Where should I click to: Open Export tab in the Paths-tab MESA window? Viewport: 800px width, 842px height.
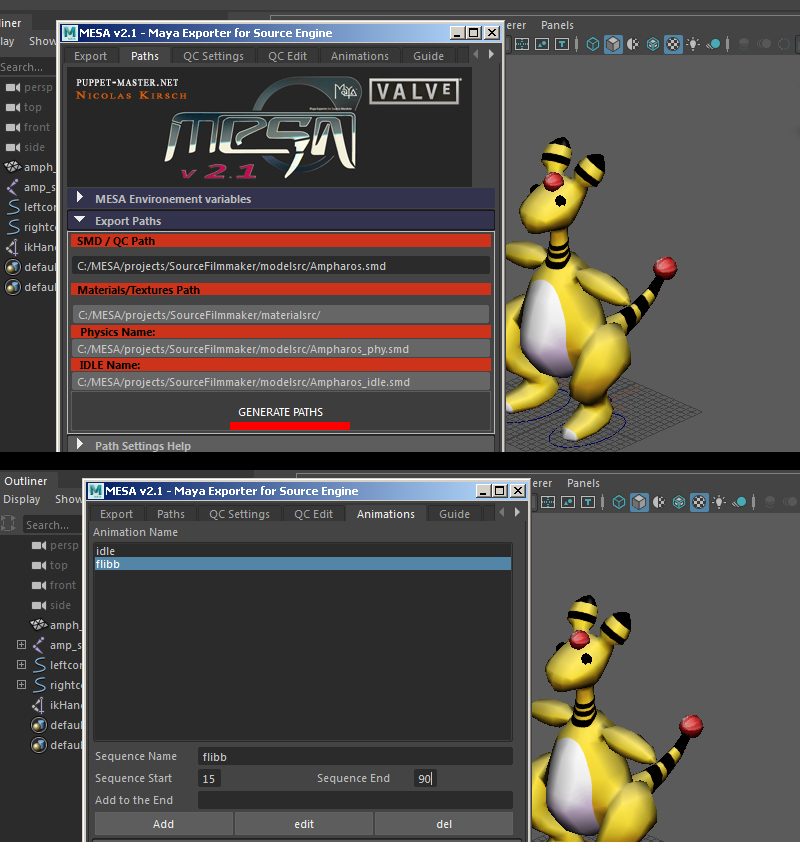click(90, 56)
